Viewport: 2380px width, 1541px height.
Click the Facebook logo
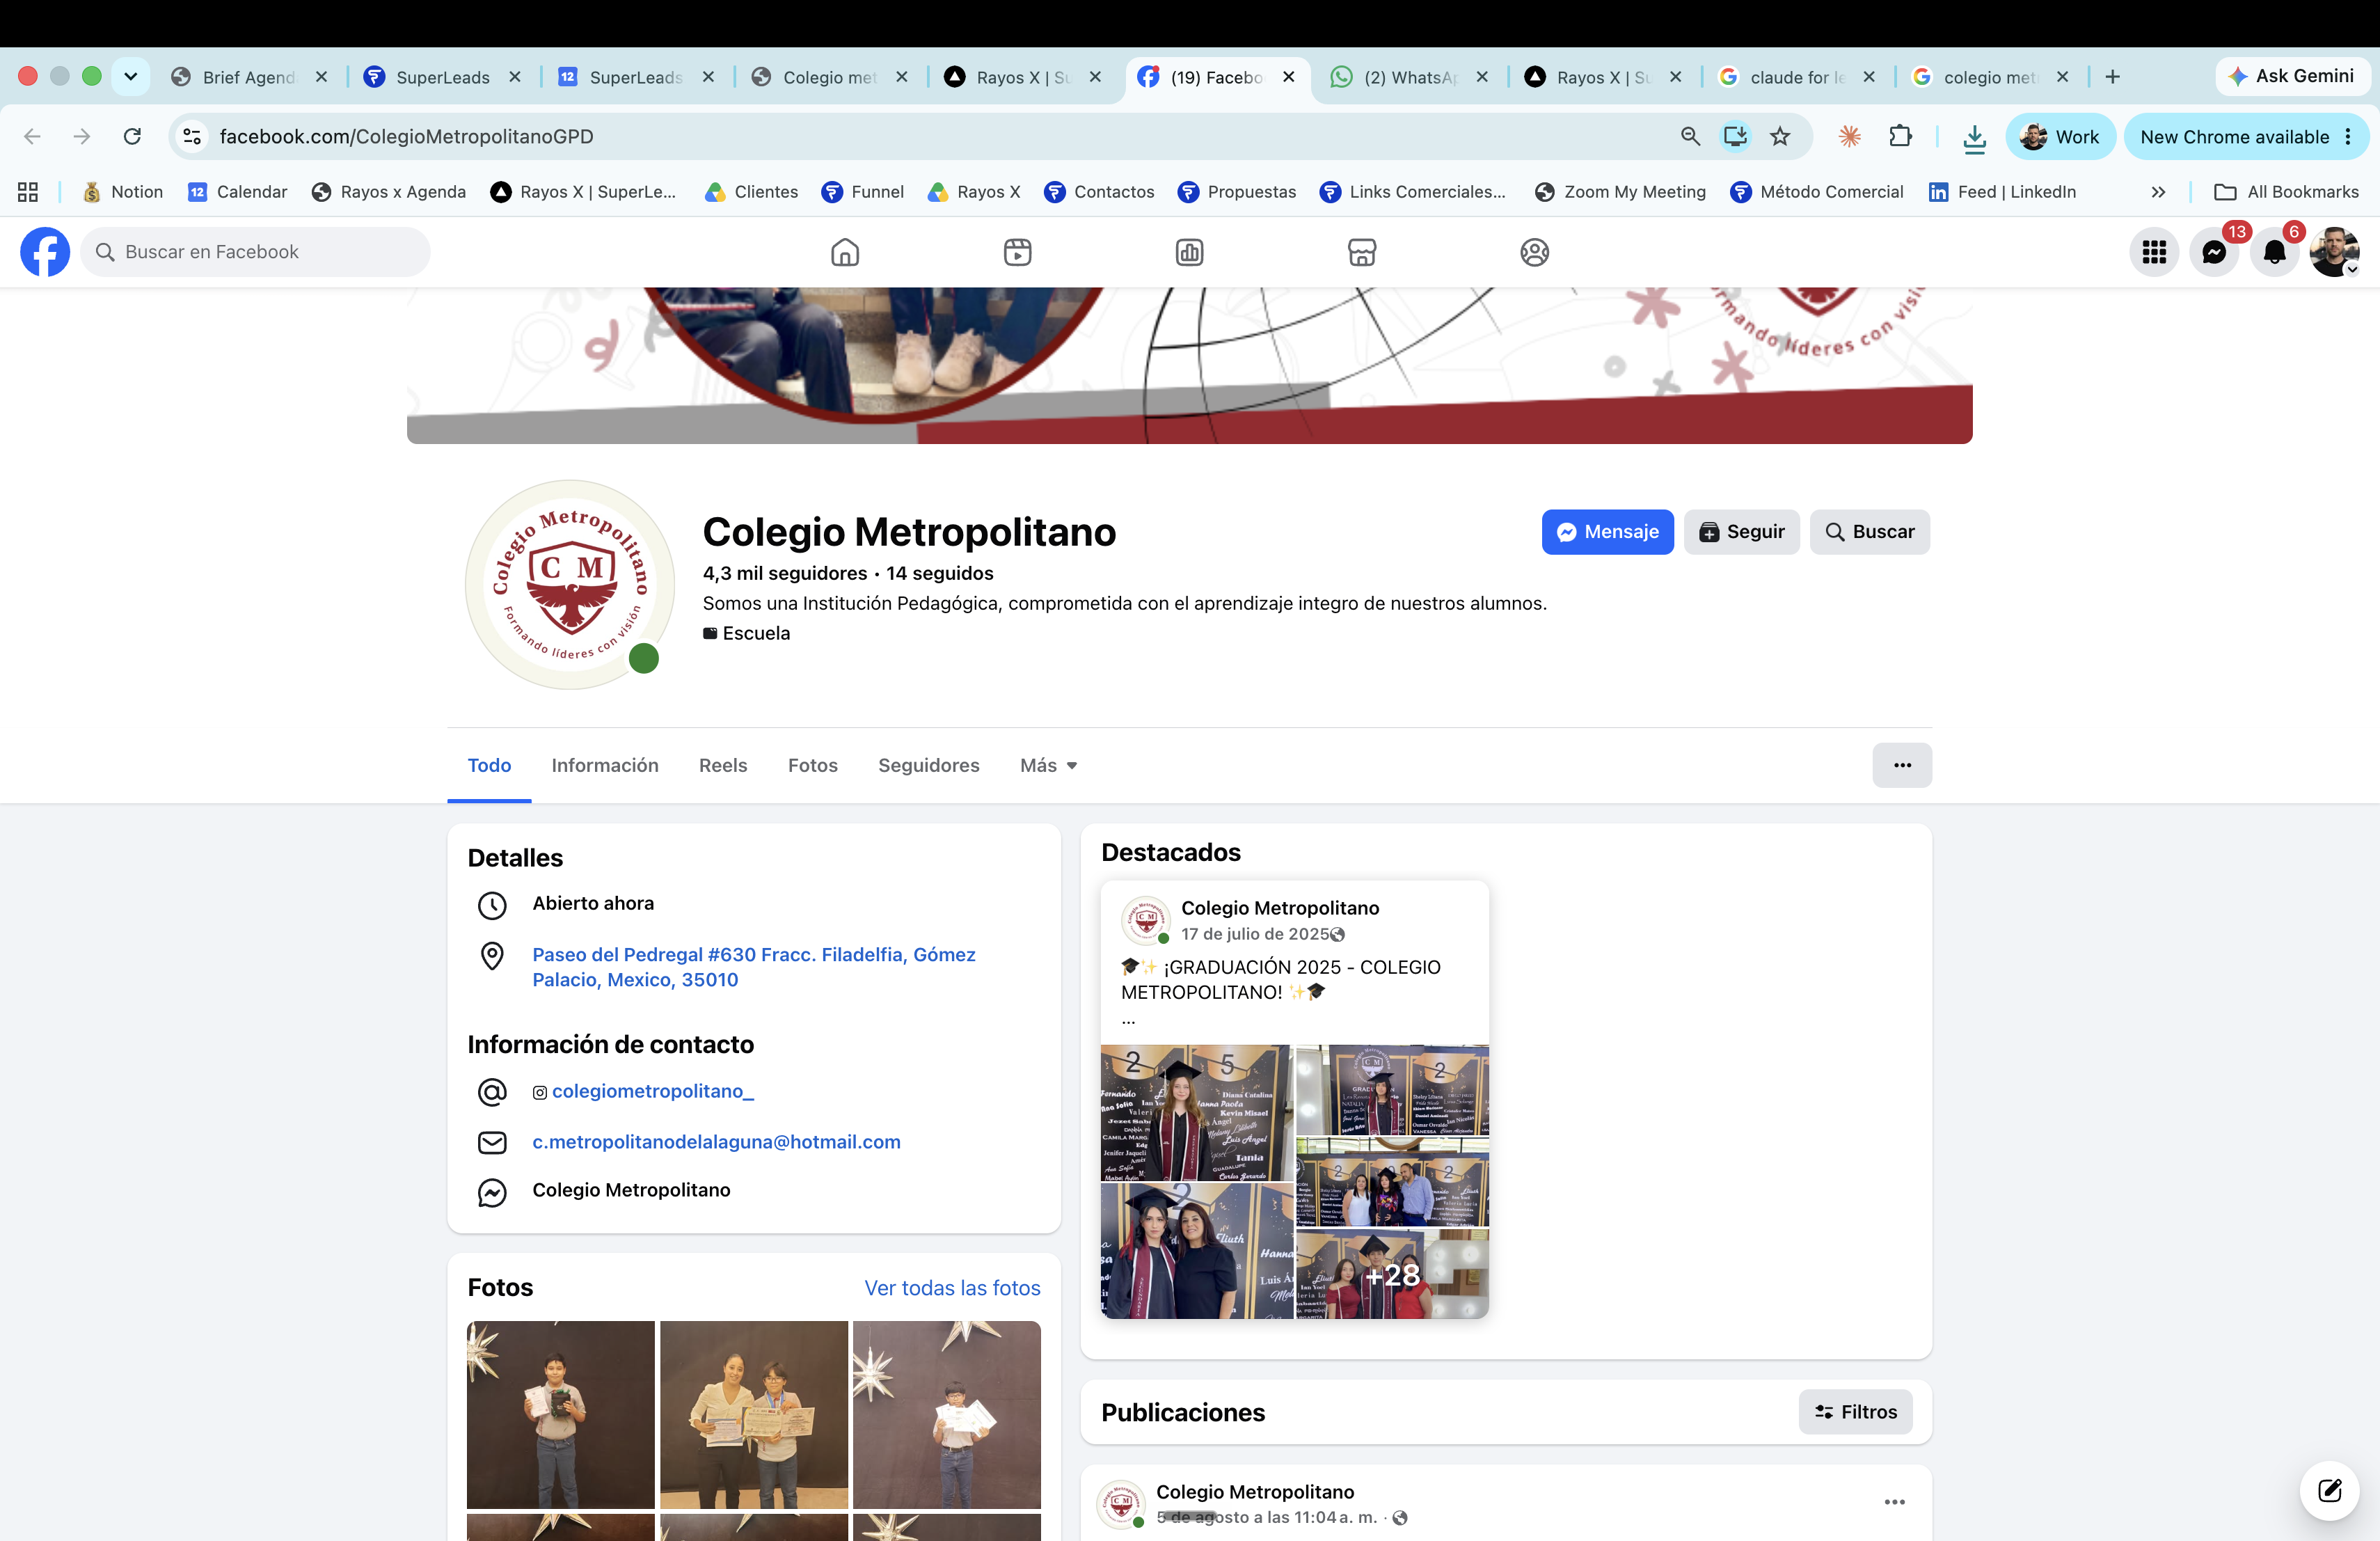click(x=45, y=252)
